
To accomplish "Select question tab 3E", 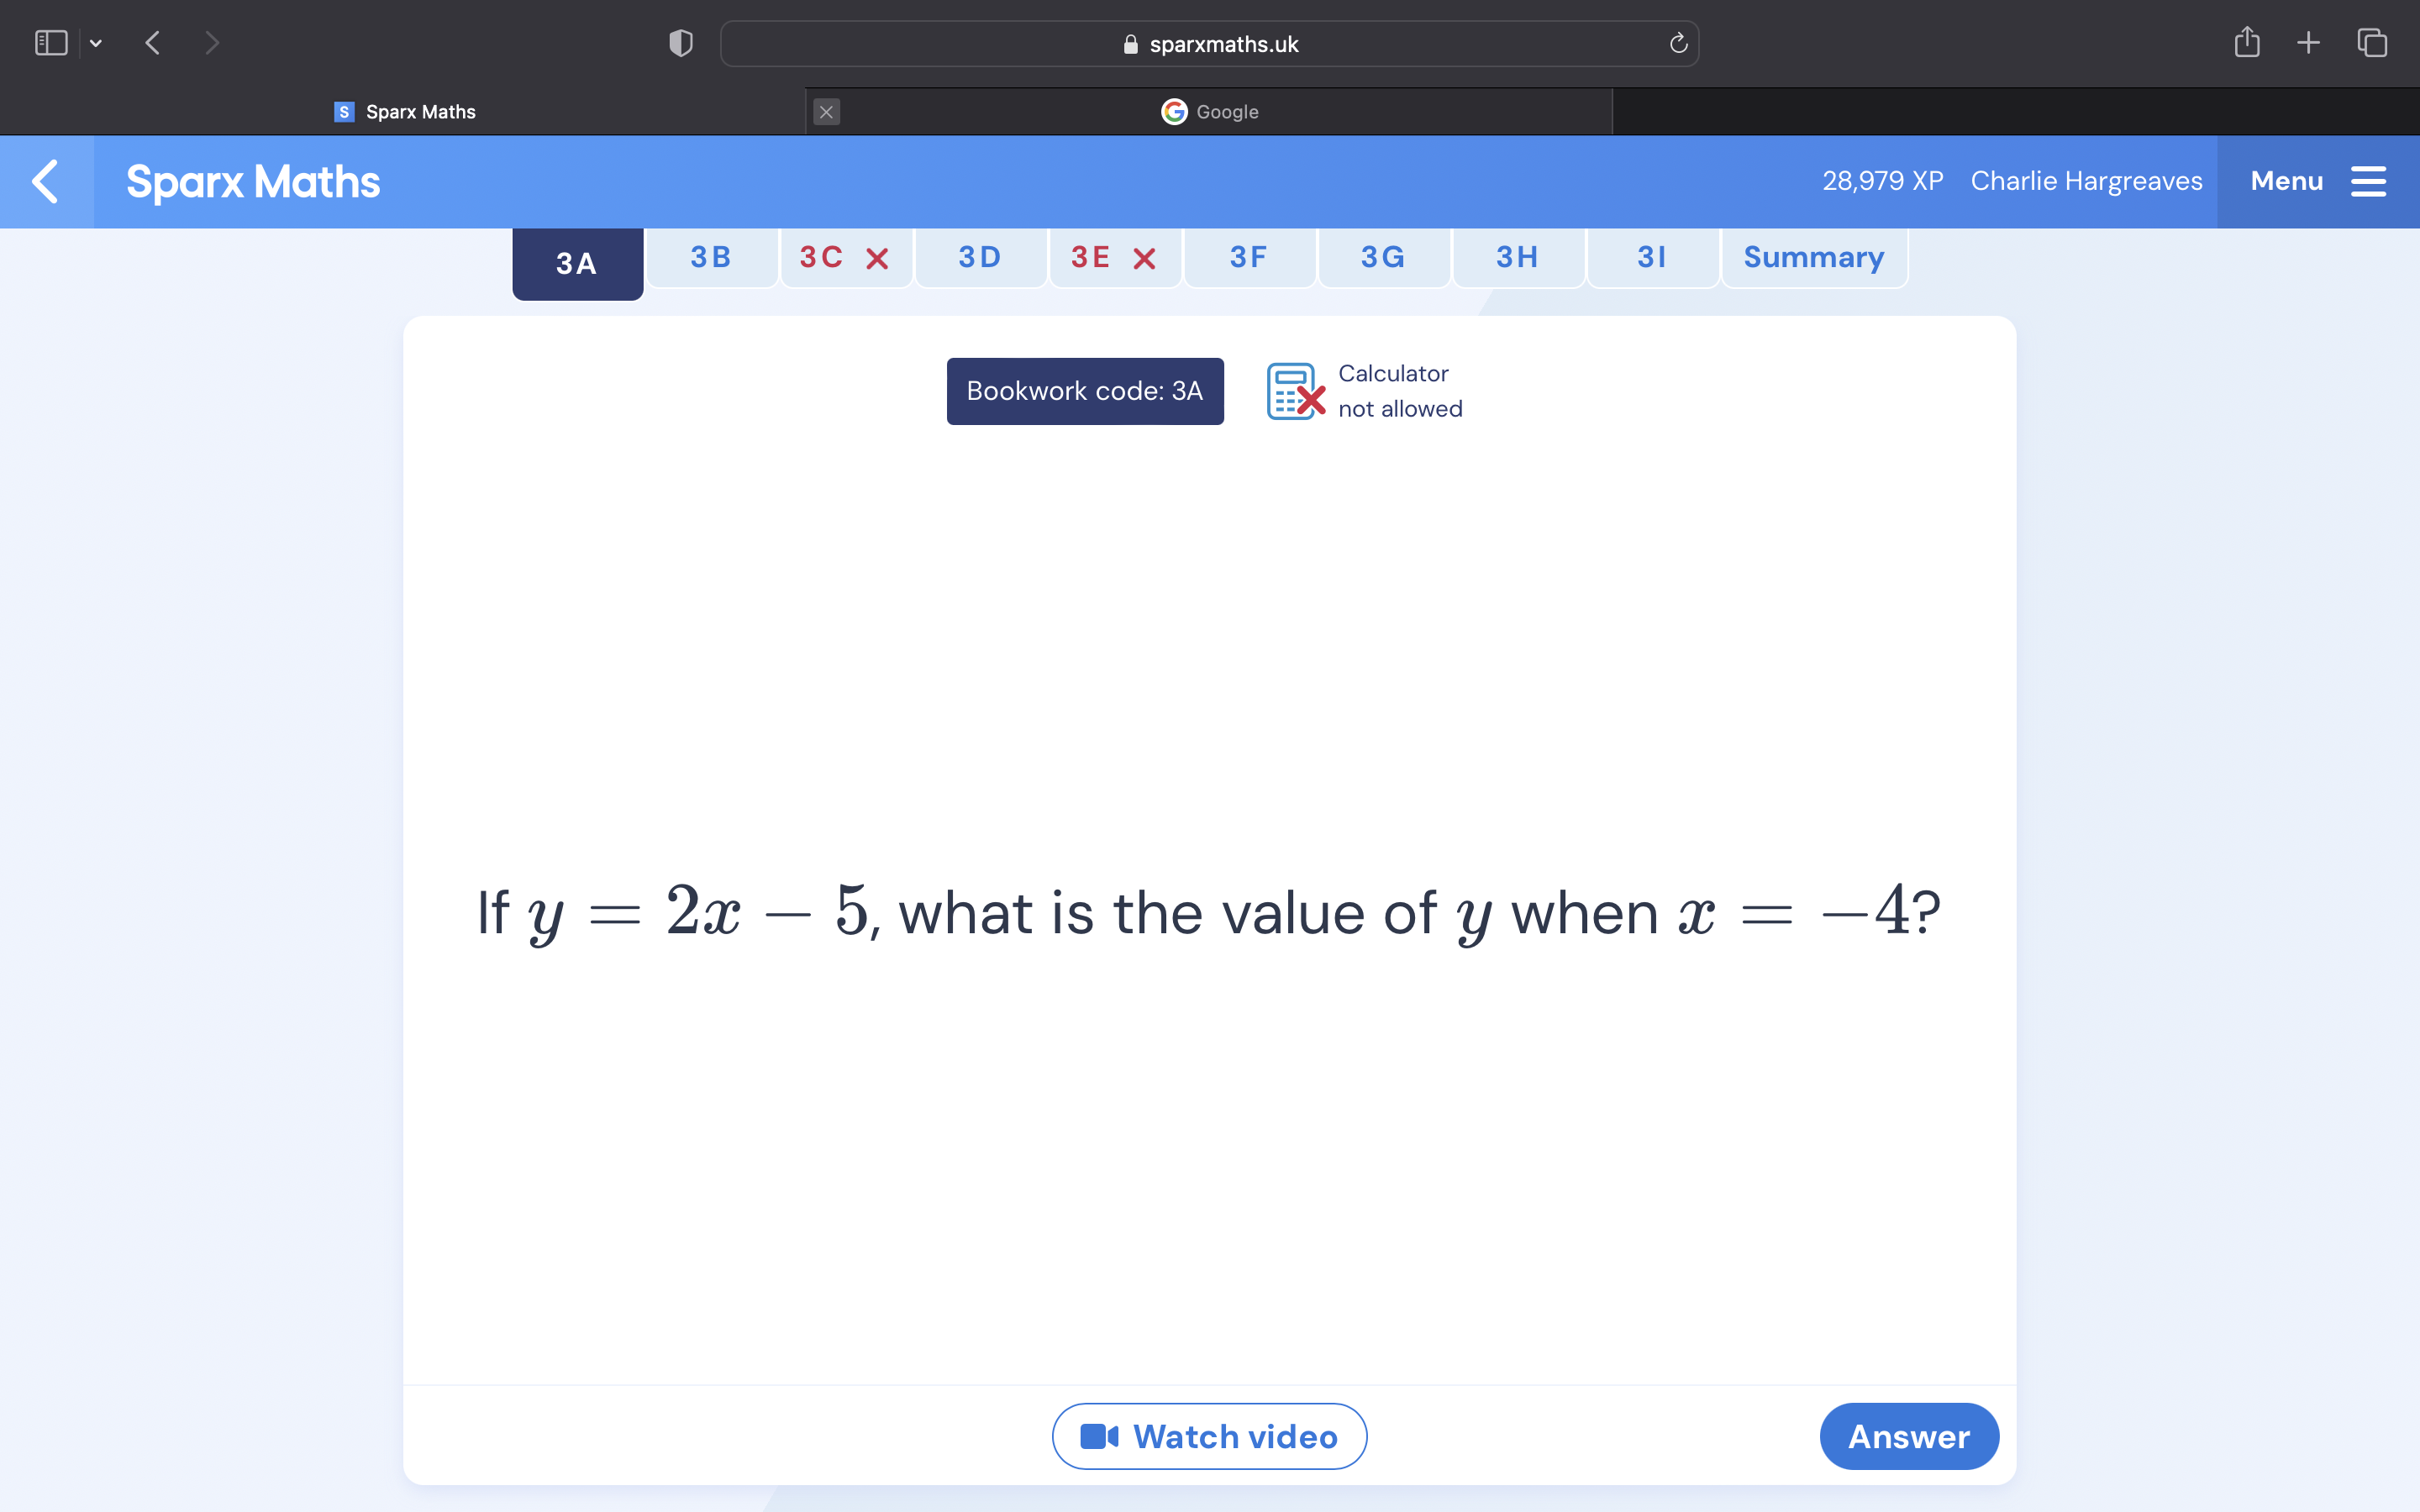I will pos(1114,257).
